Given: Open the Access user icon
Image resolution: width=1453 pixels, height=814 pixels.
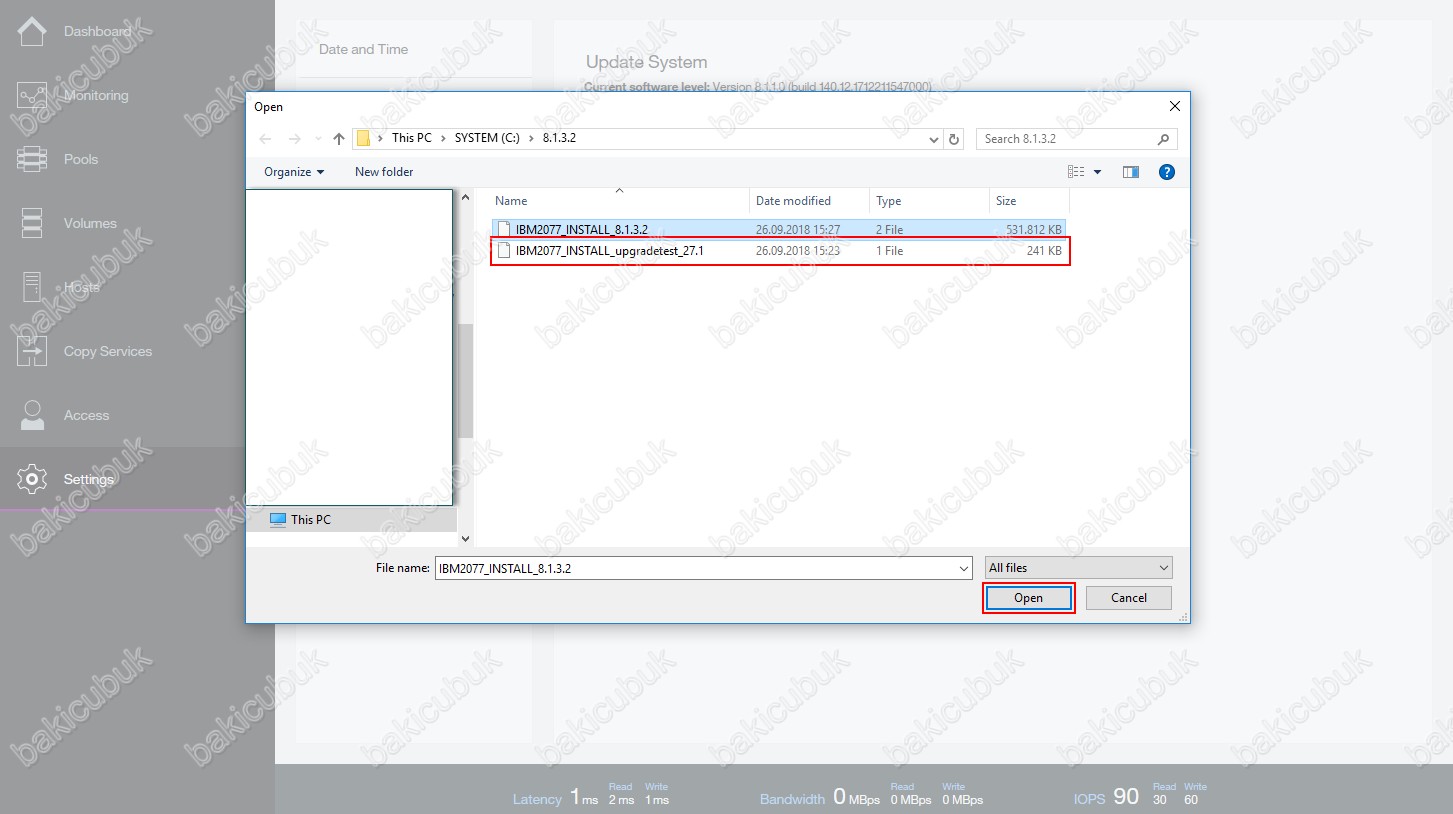Looking at the screenshot, I should coord(32,415).
